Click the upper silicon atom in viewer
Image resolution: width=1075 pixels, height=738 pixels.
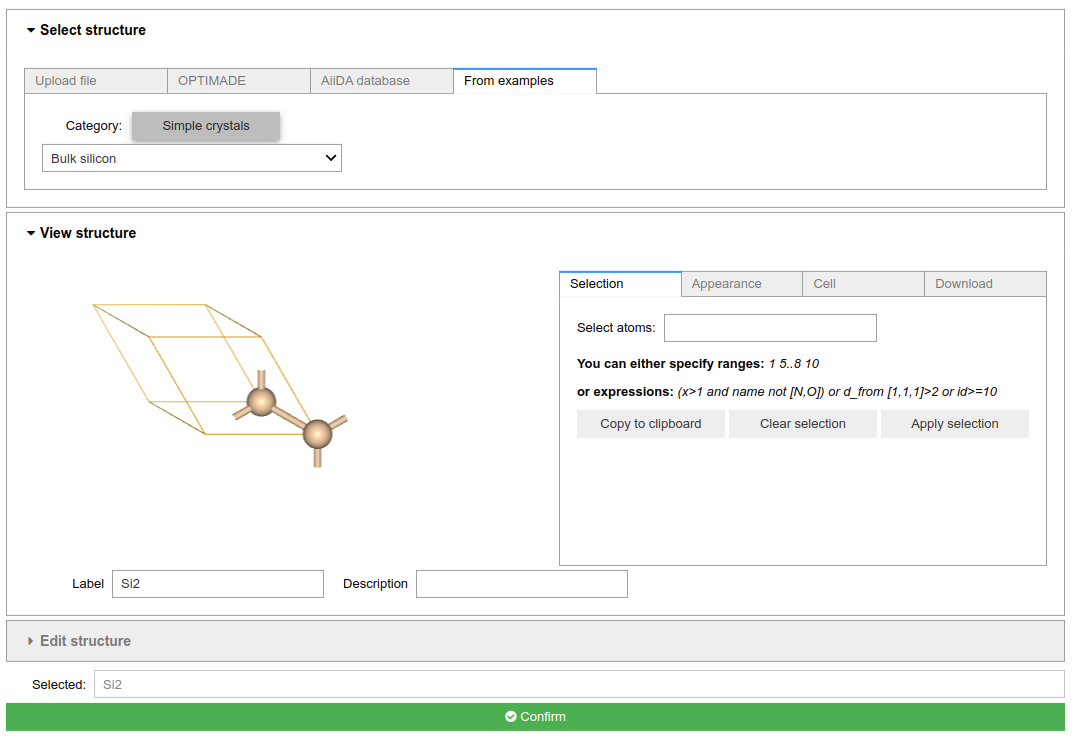[x=261, y=402]
